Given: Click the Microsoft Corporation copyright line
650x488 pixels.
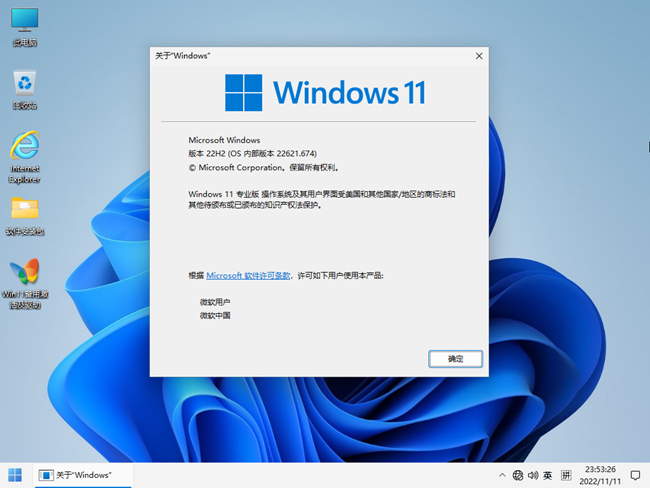Looking at the screenshot, I should [264, 168].
